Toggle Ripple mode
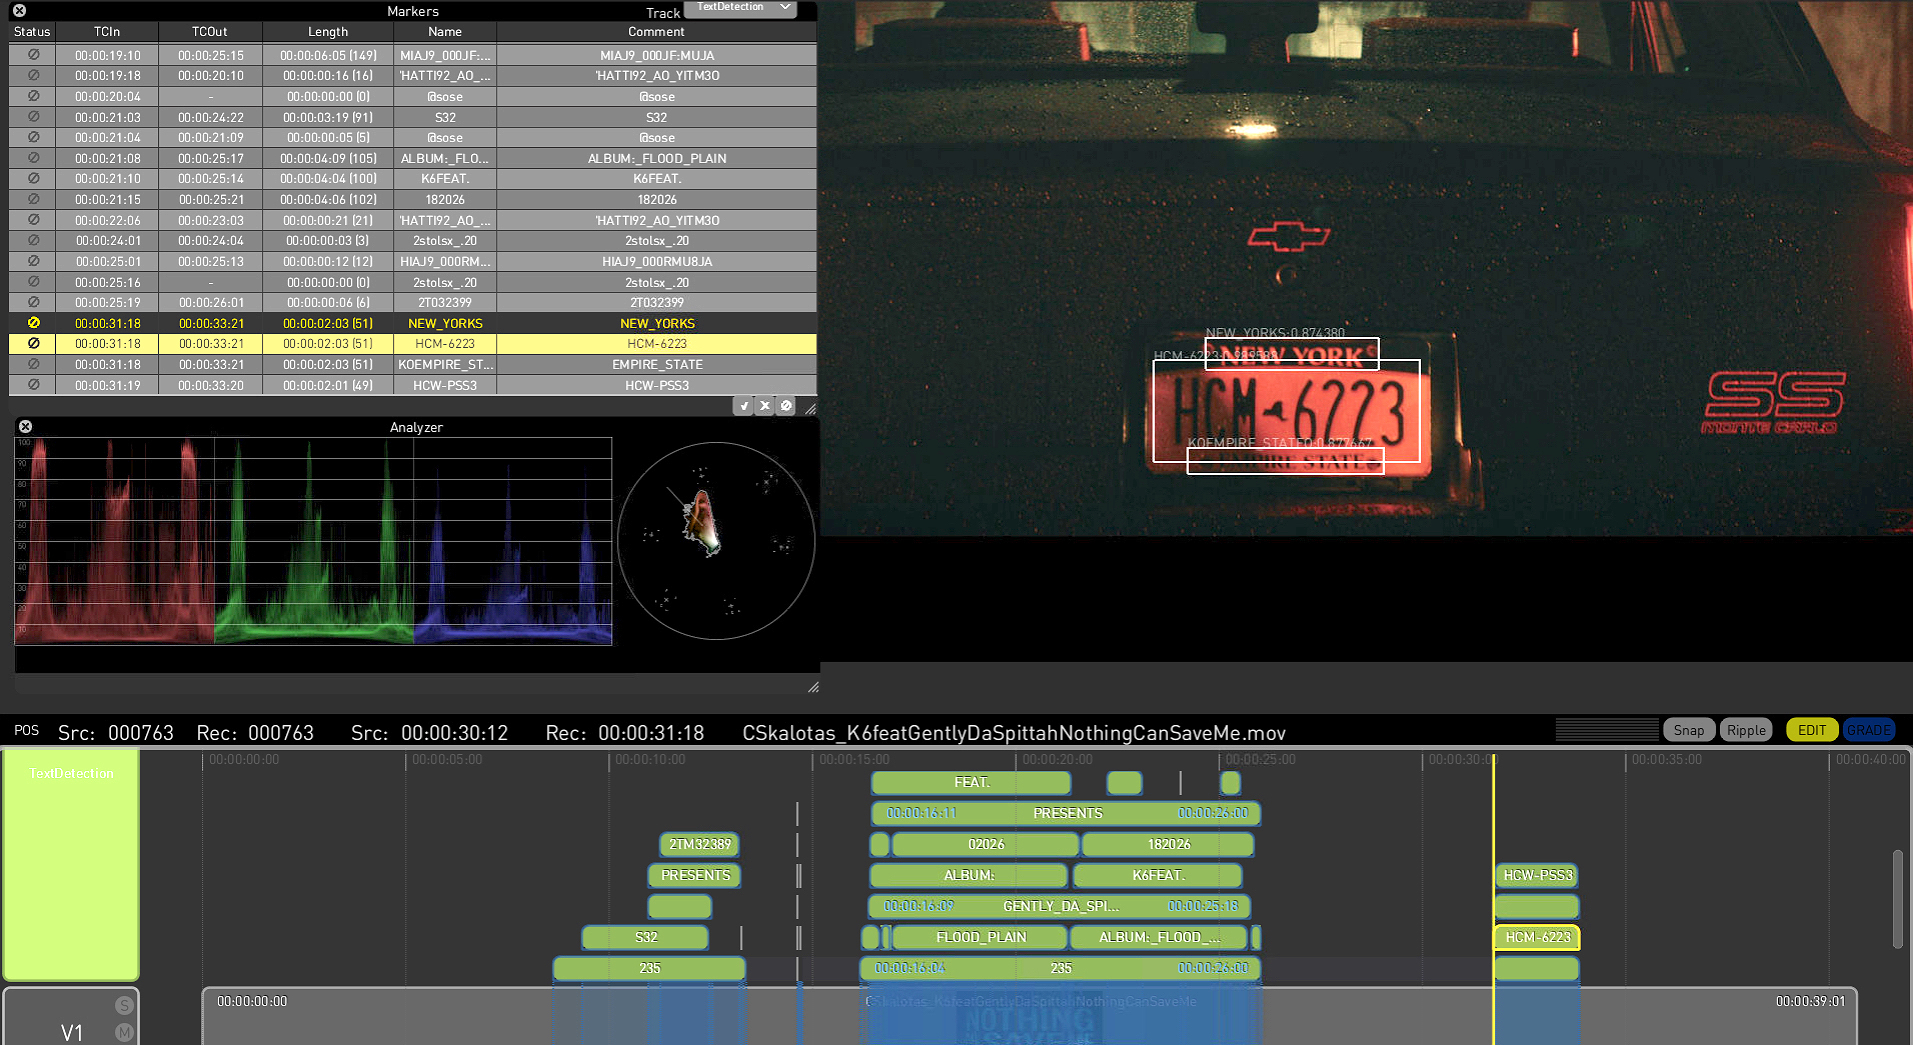This screenshot has width=1913, height=1045. tap(1746, 730)
